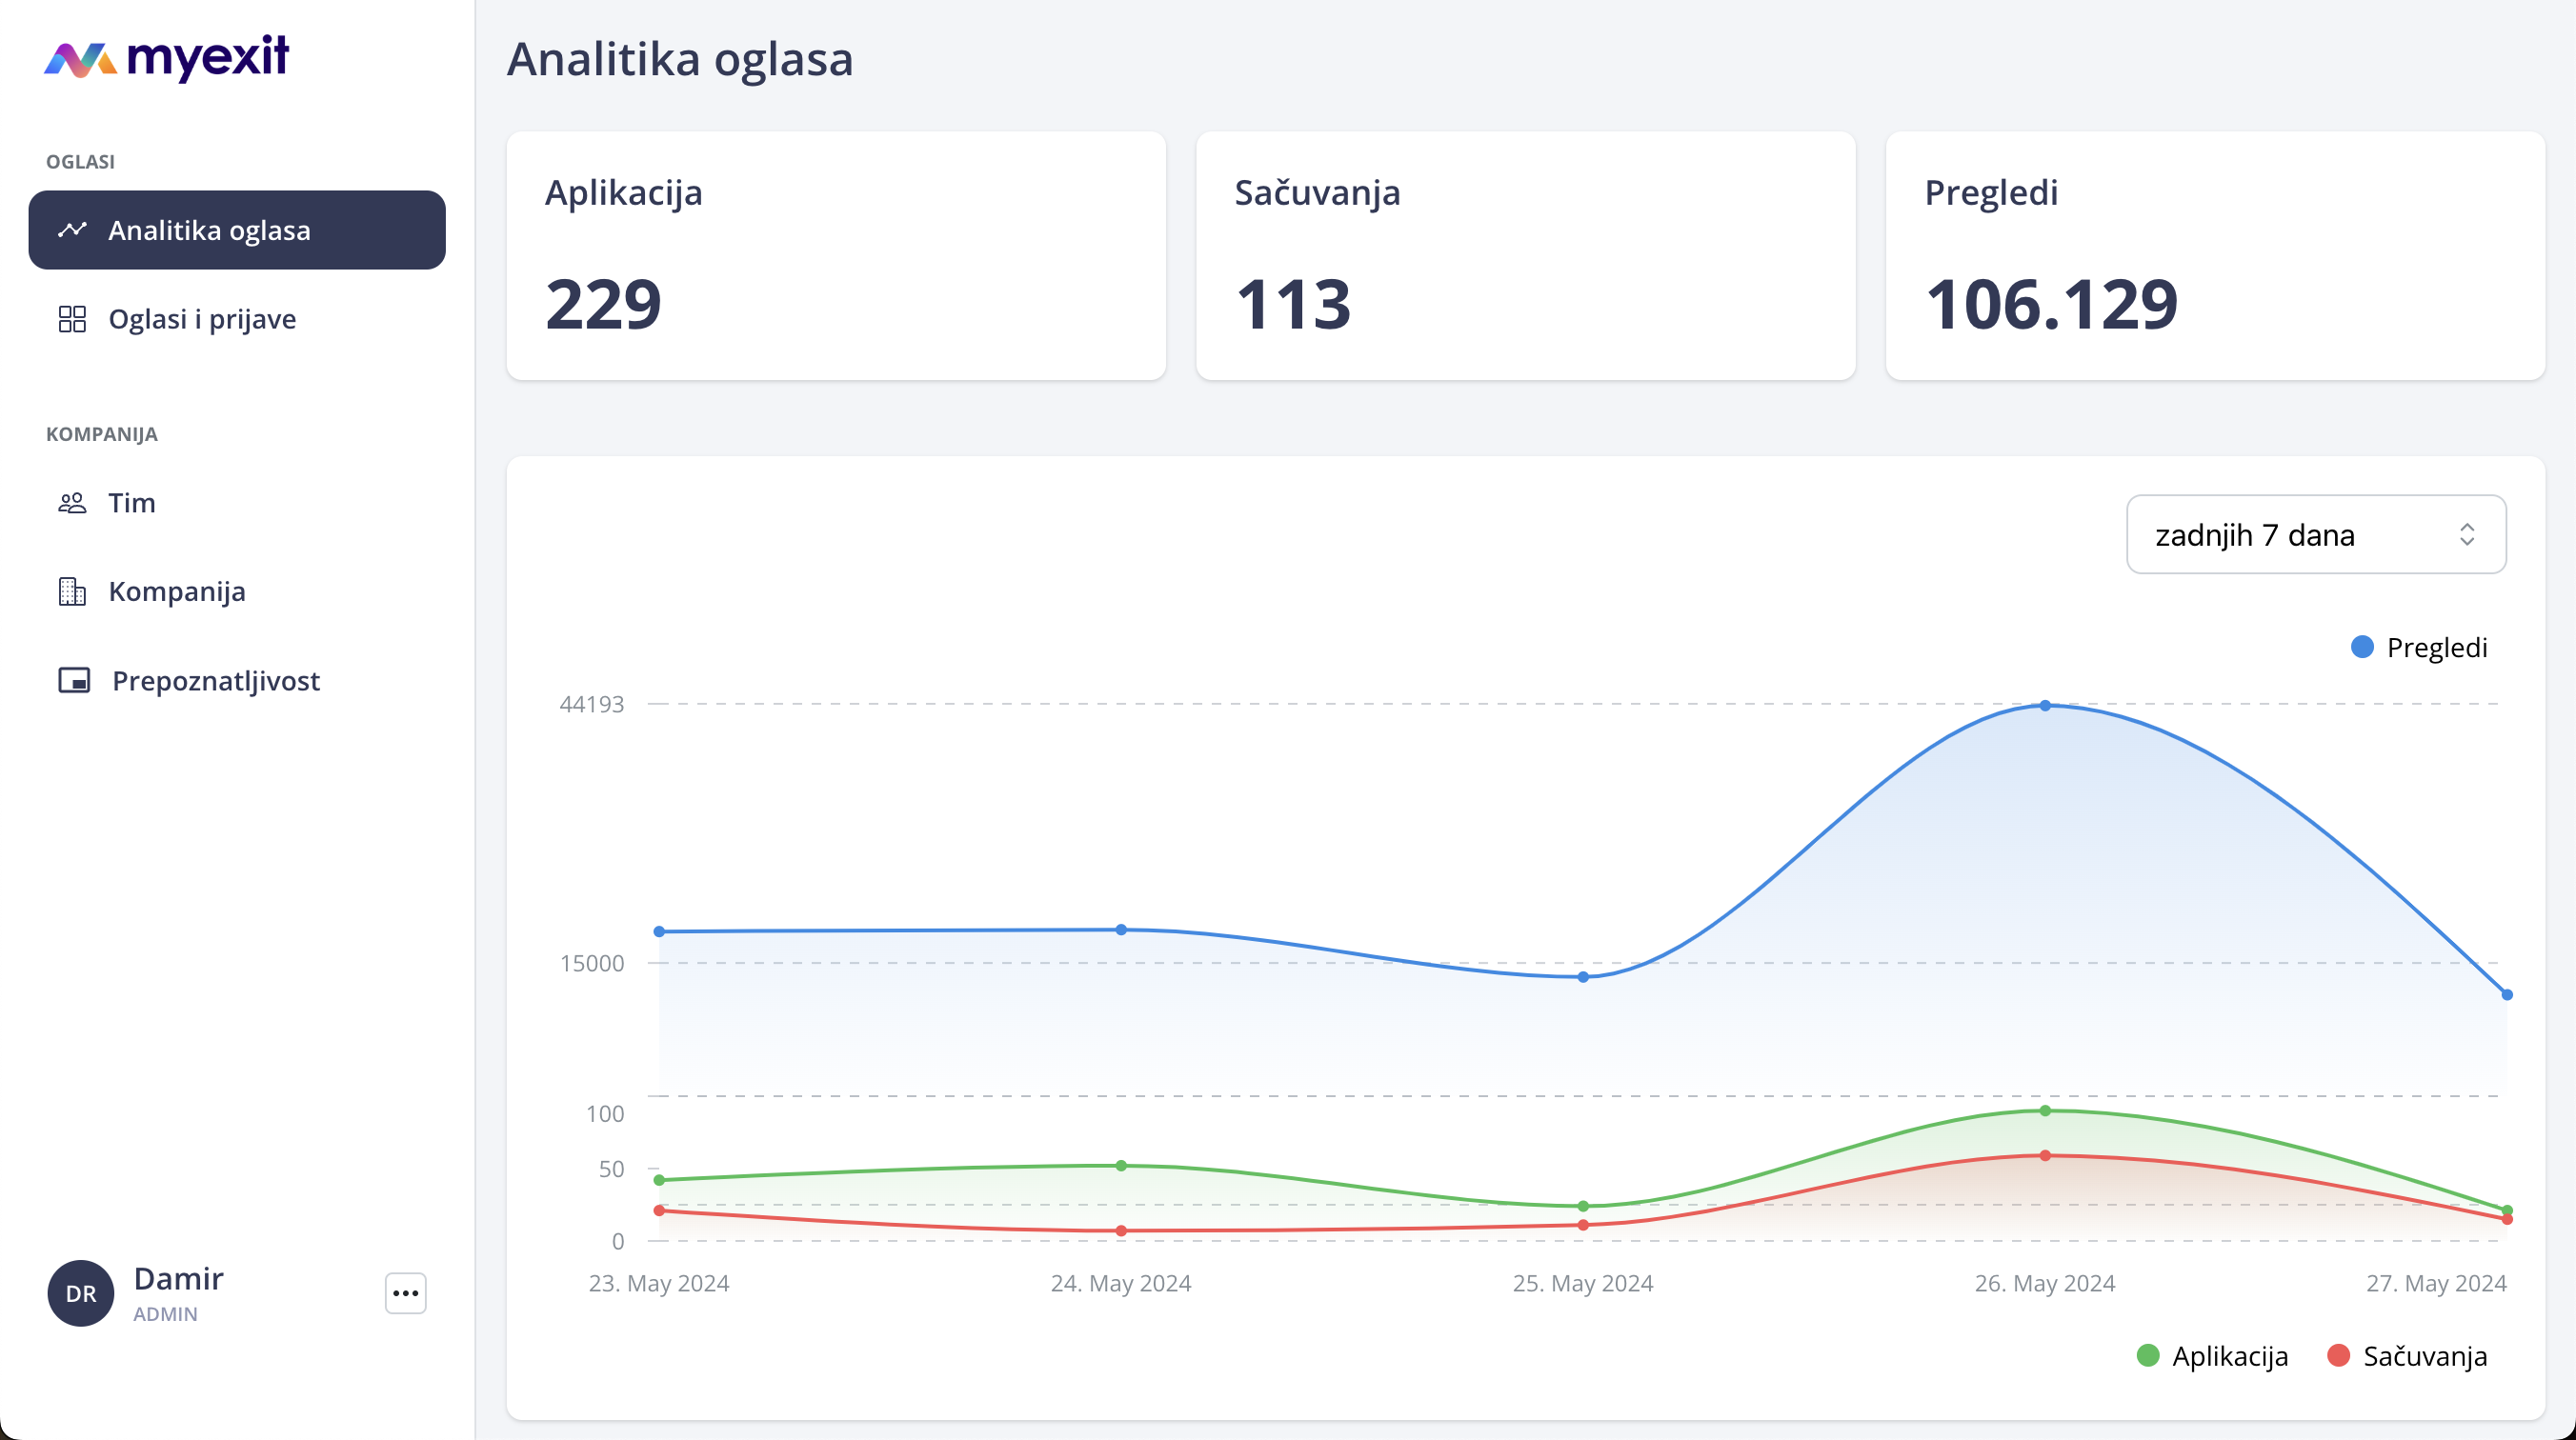Toggle the Pregledi legend series

click(x=2420, y=647)
